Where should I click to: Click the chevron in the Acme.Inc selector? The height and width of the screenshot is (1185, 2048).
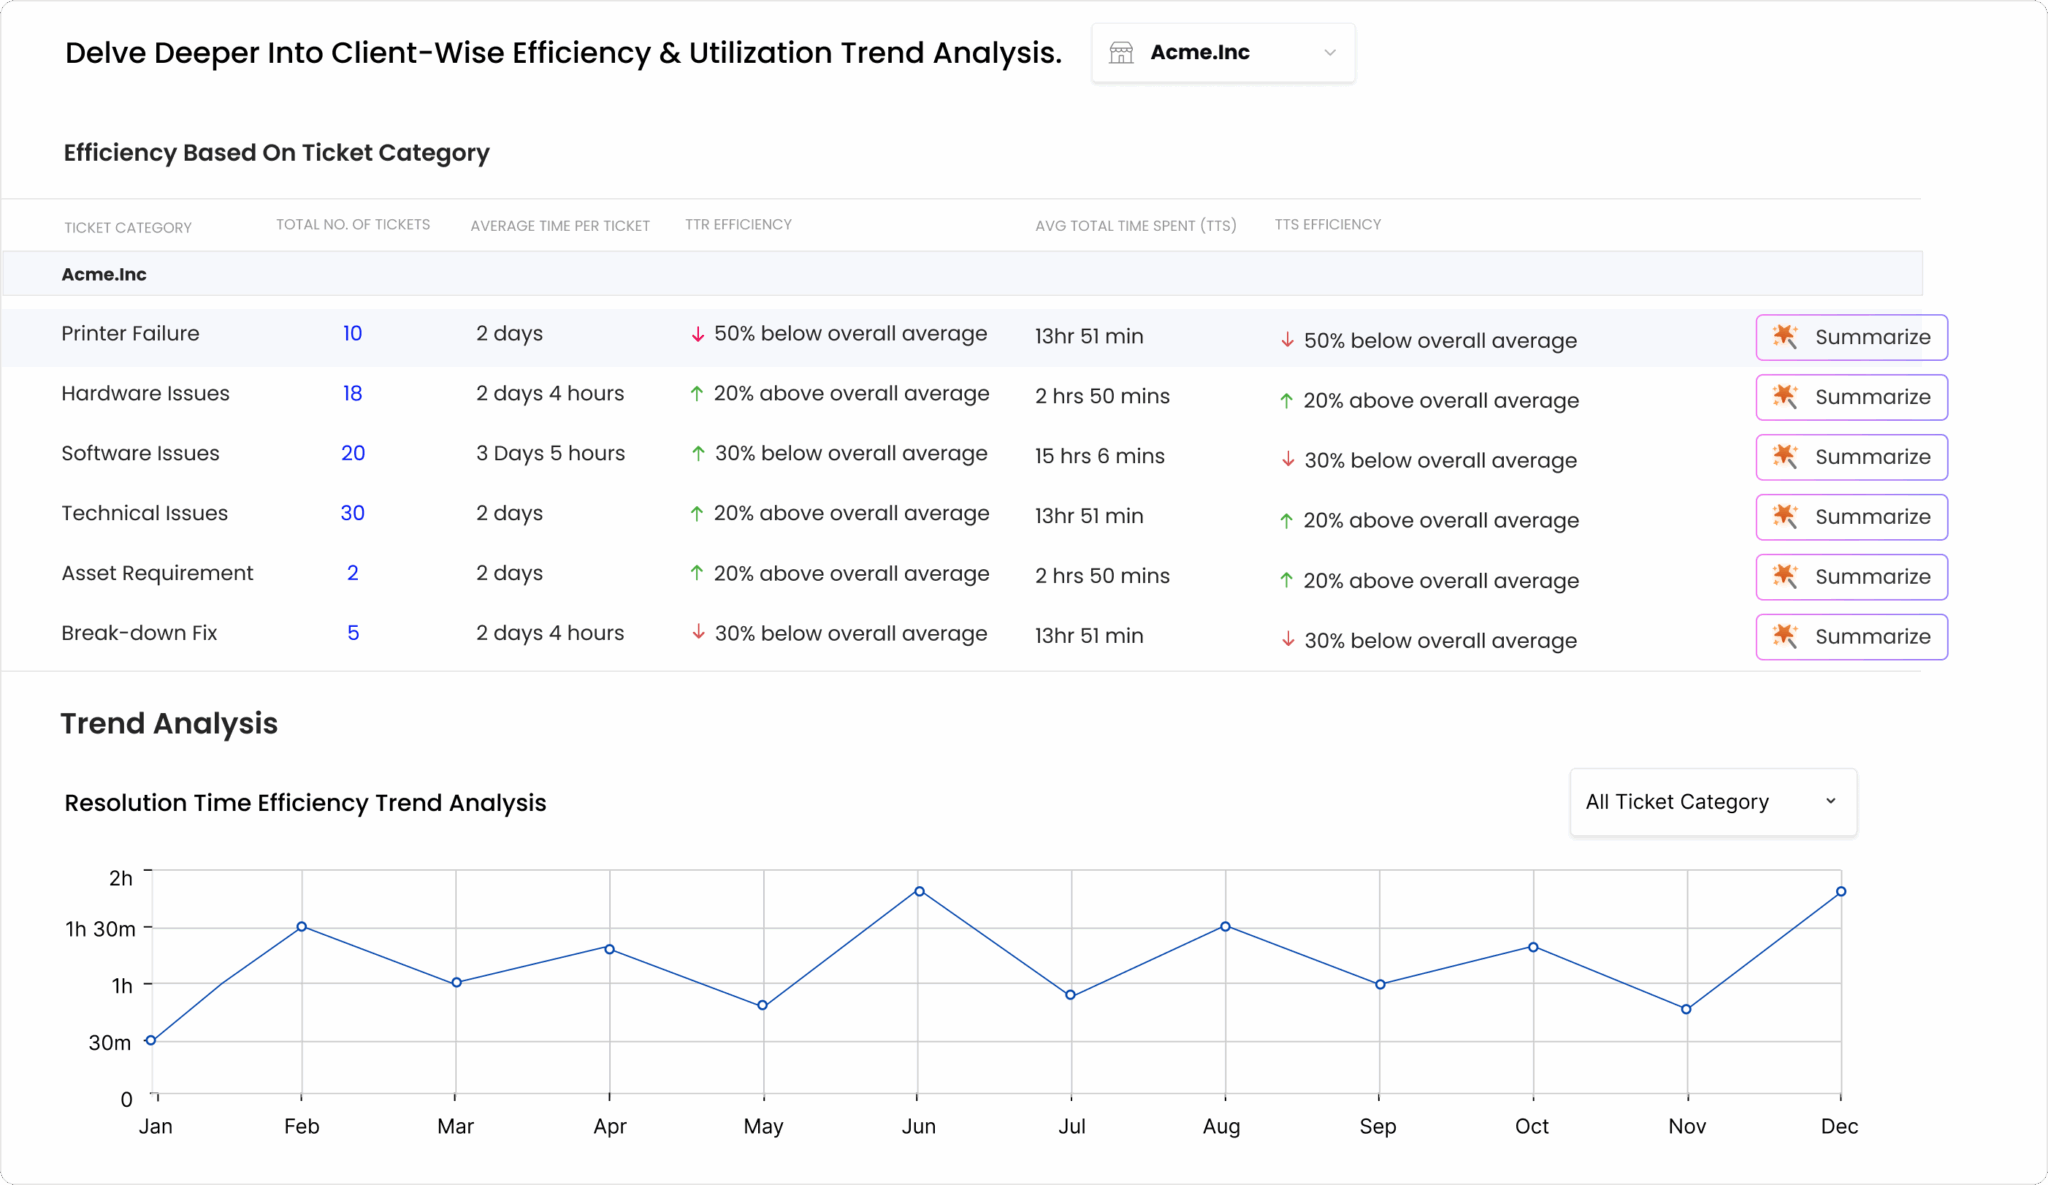[x=1330, y=53]
